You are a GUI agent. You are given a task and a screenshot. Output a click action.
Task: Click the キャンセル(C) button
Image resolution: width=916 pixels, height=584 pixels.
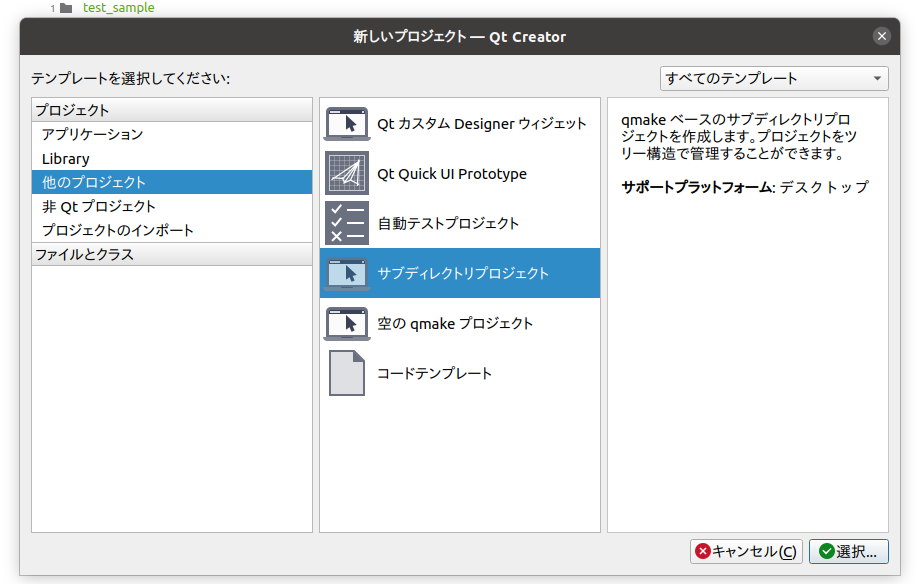tap(746, 551)
